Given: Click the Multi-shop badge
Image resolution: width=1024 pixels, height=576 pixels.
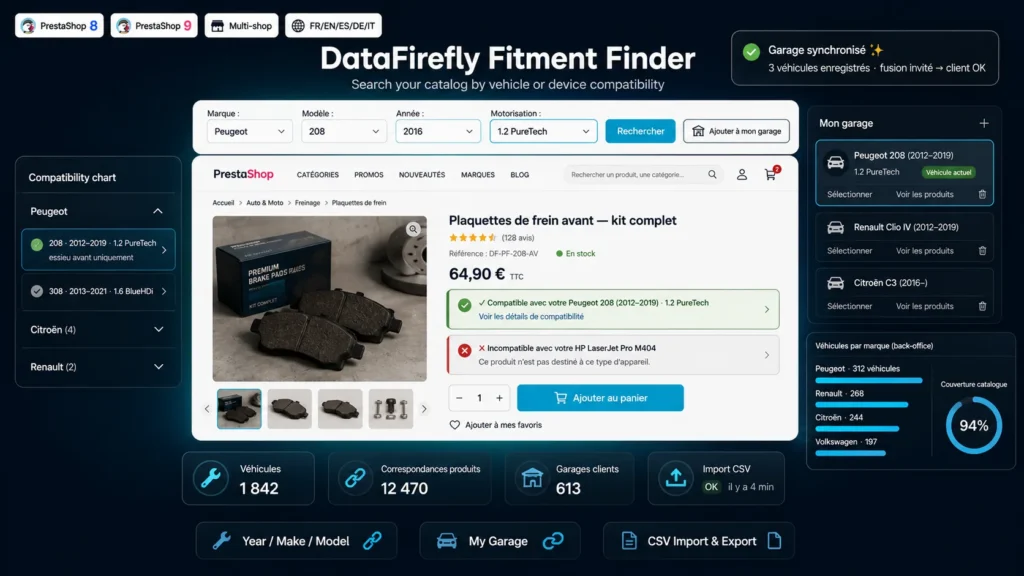Looking at the screenshot, I should 242,25.
